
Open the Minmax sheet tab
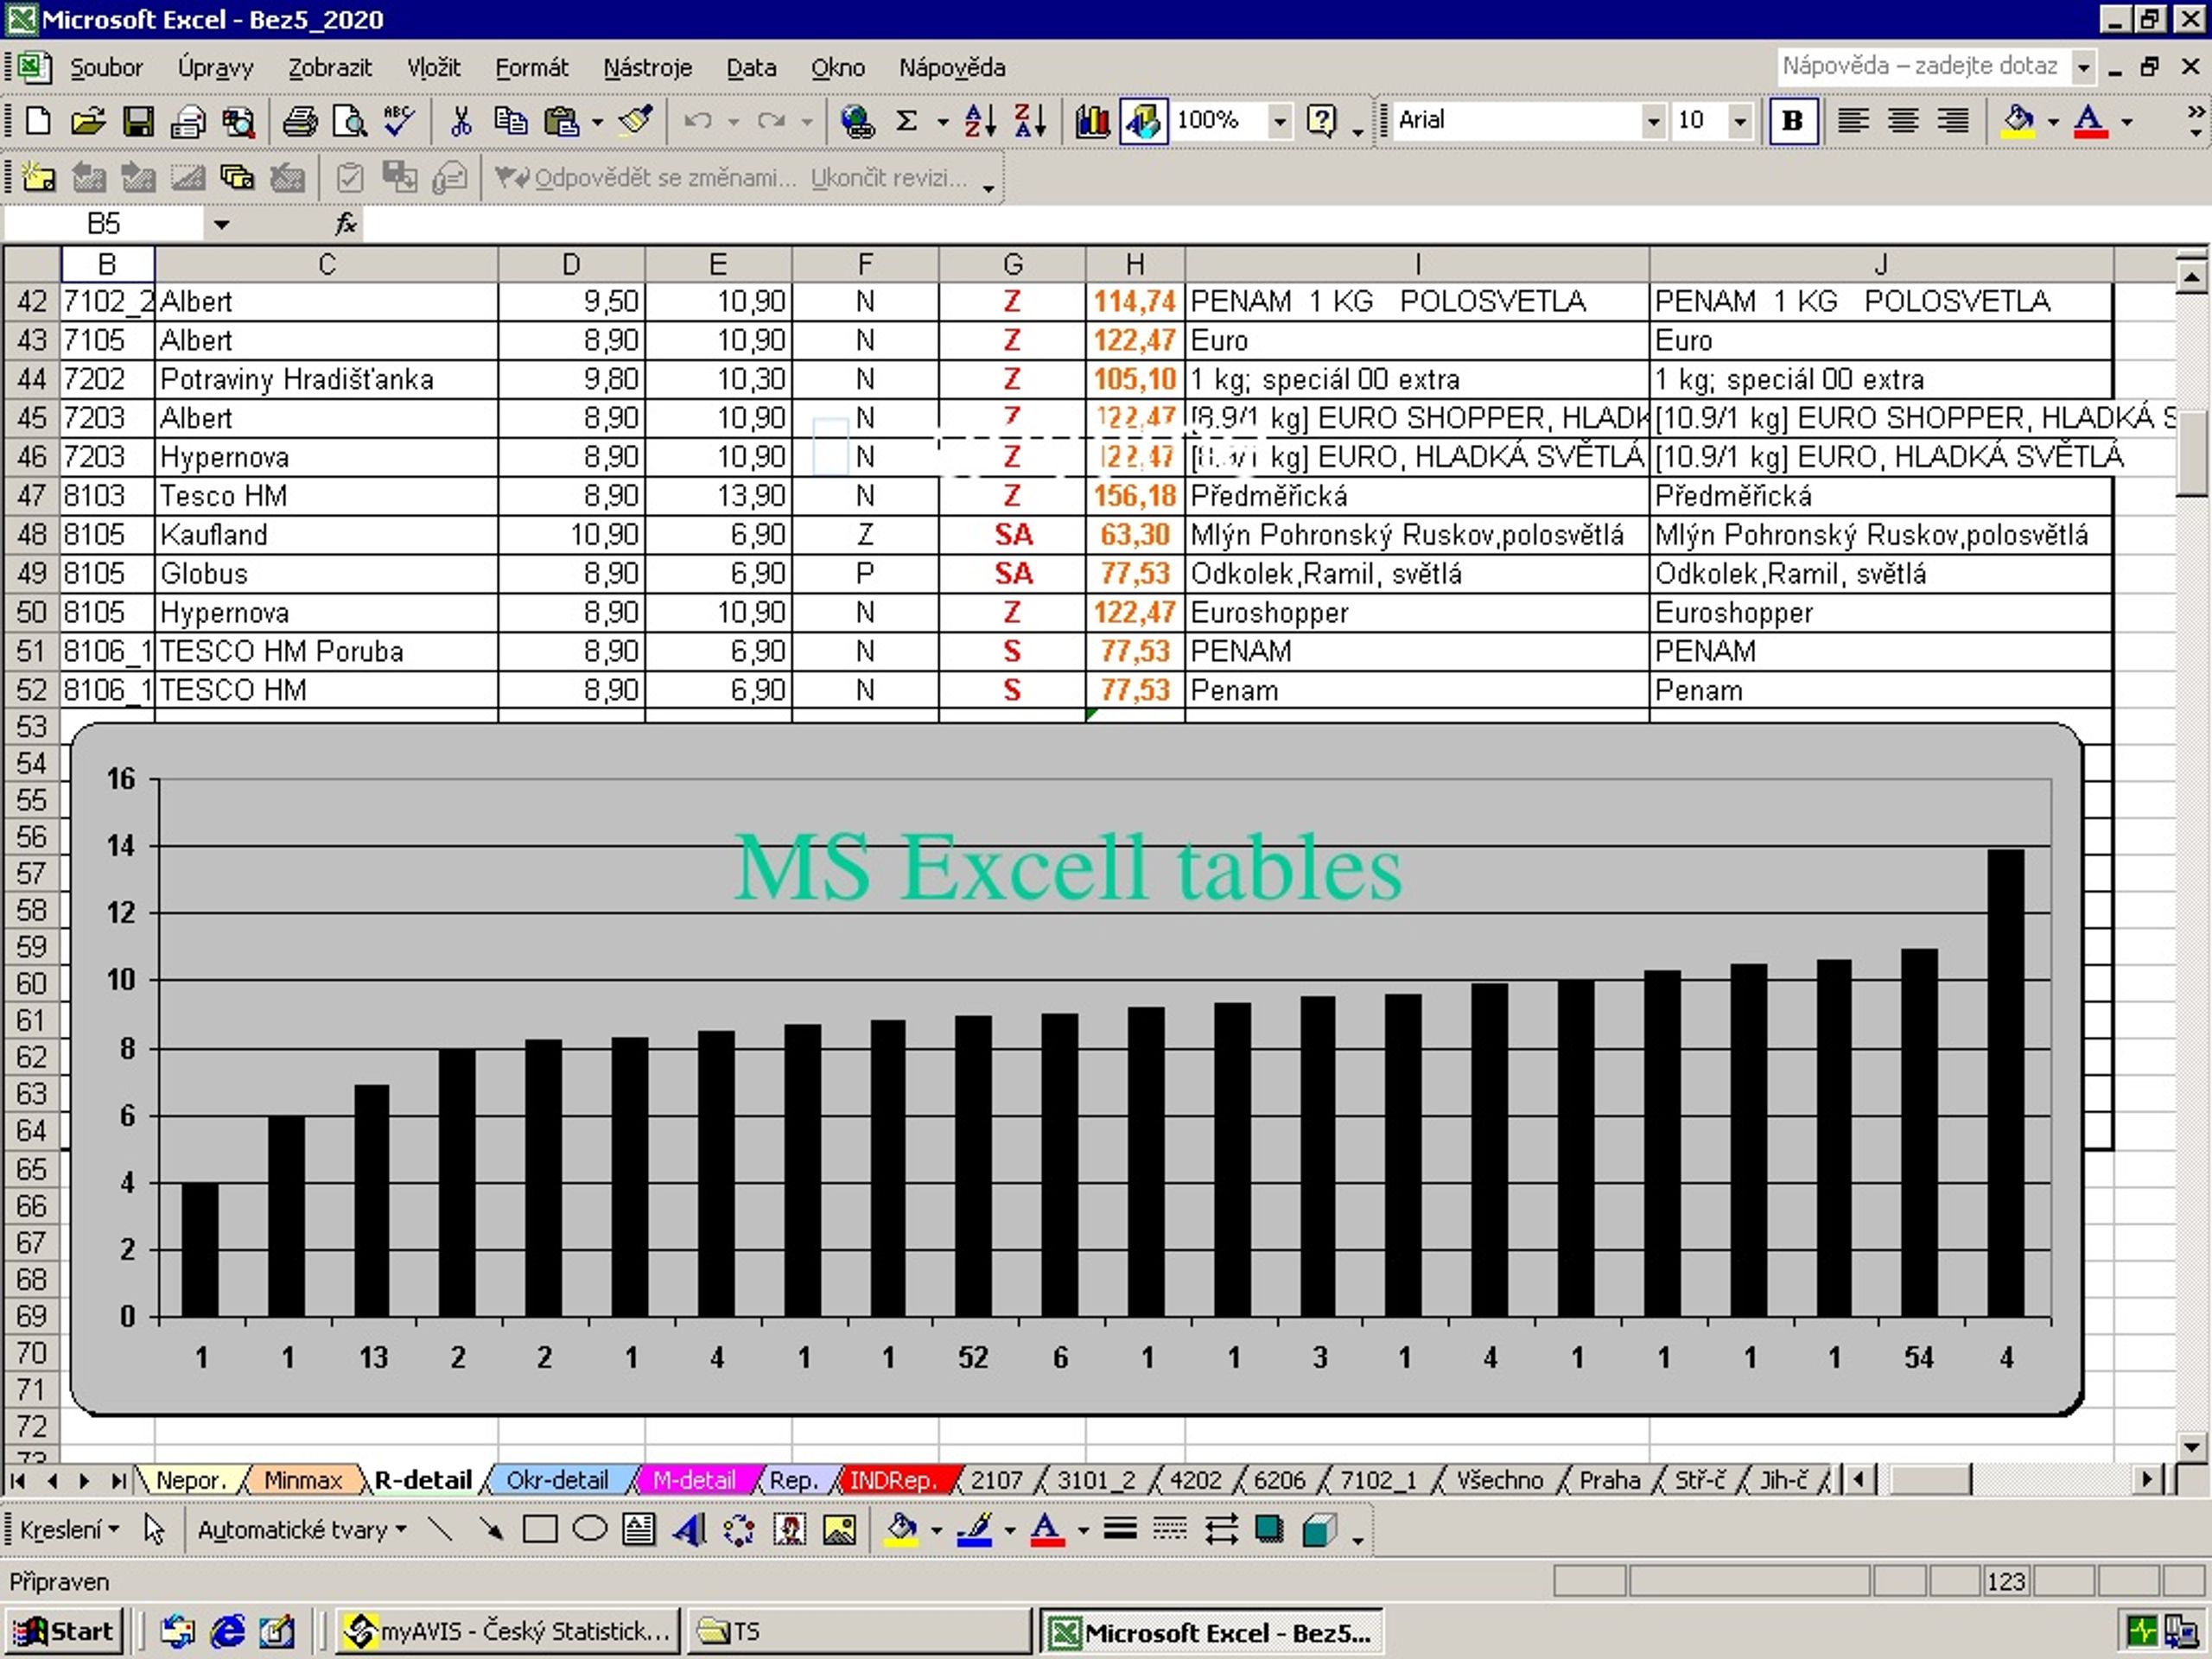click(303, 1479)
